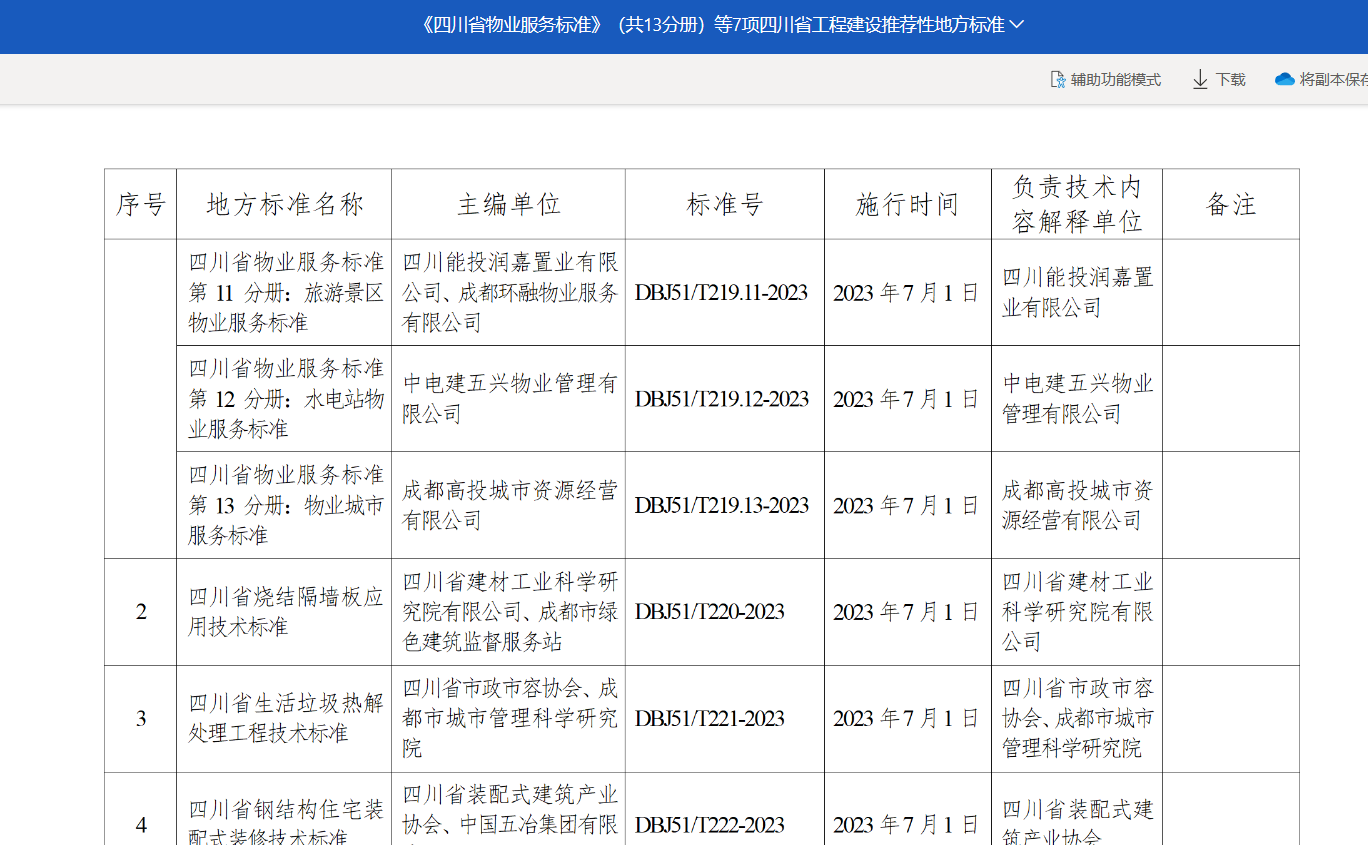Screen dimensions: 1368x845
Task: Click standard number DBJ51/T219.12-2023
Action: click(x=721, y=399)
